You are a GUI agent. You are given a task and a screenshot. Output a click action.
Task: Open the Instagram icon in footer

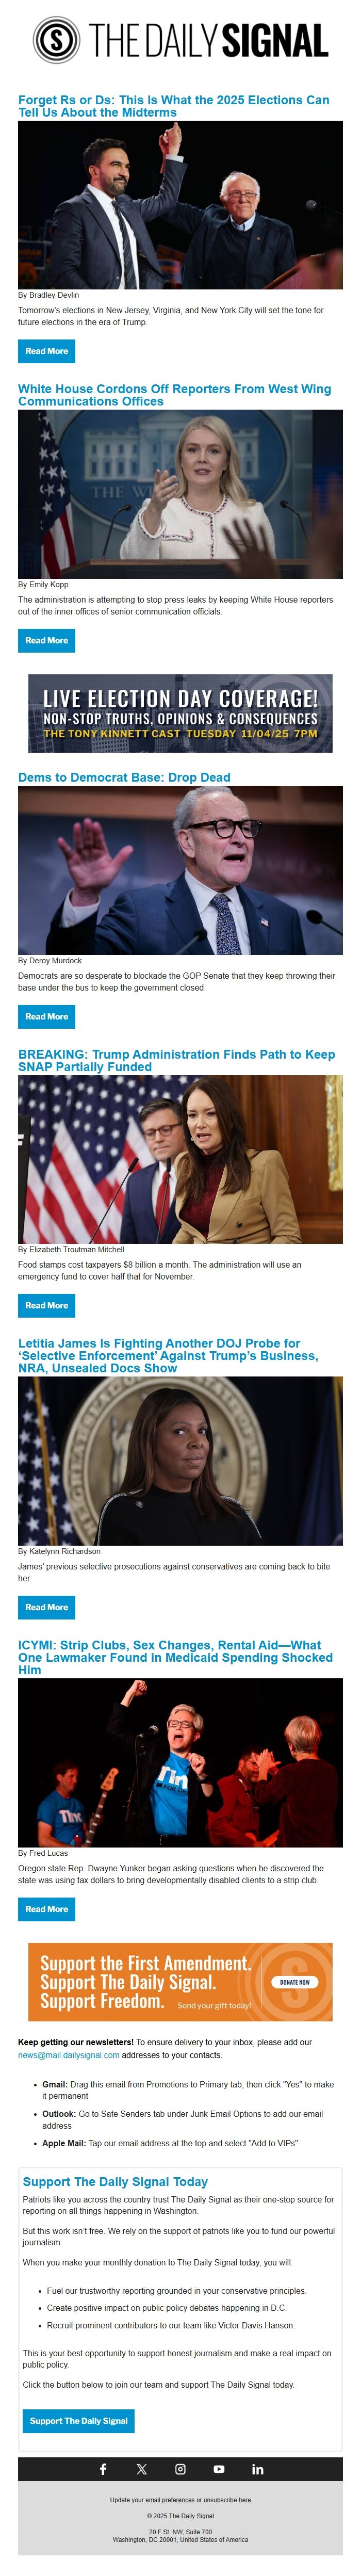180,2468
